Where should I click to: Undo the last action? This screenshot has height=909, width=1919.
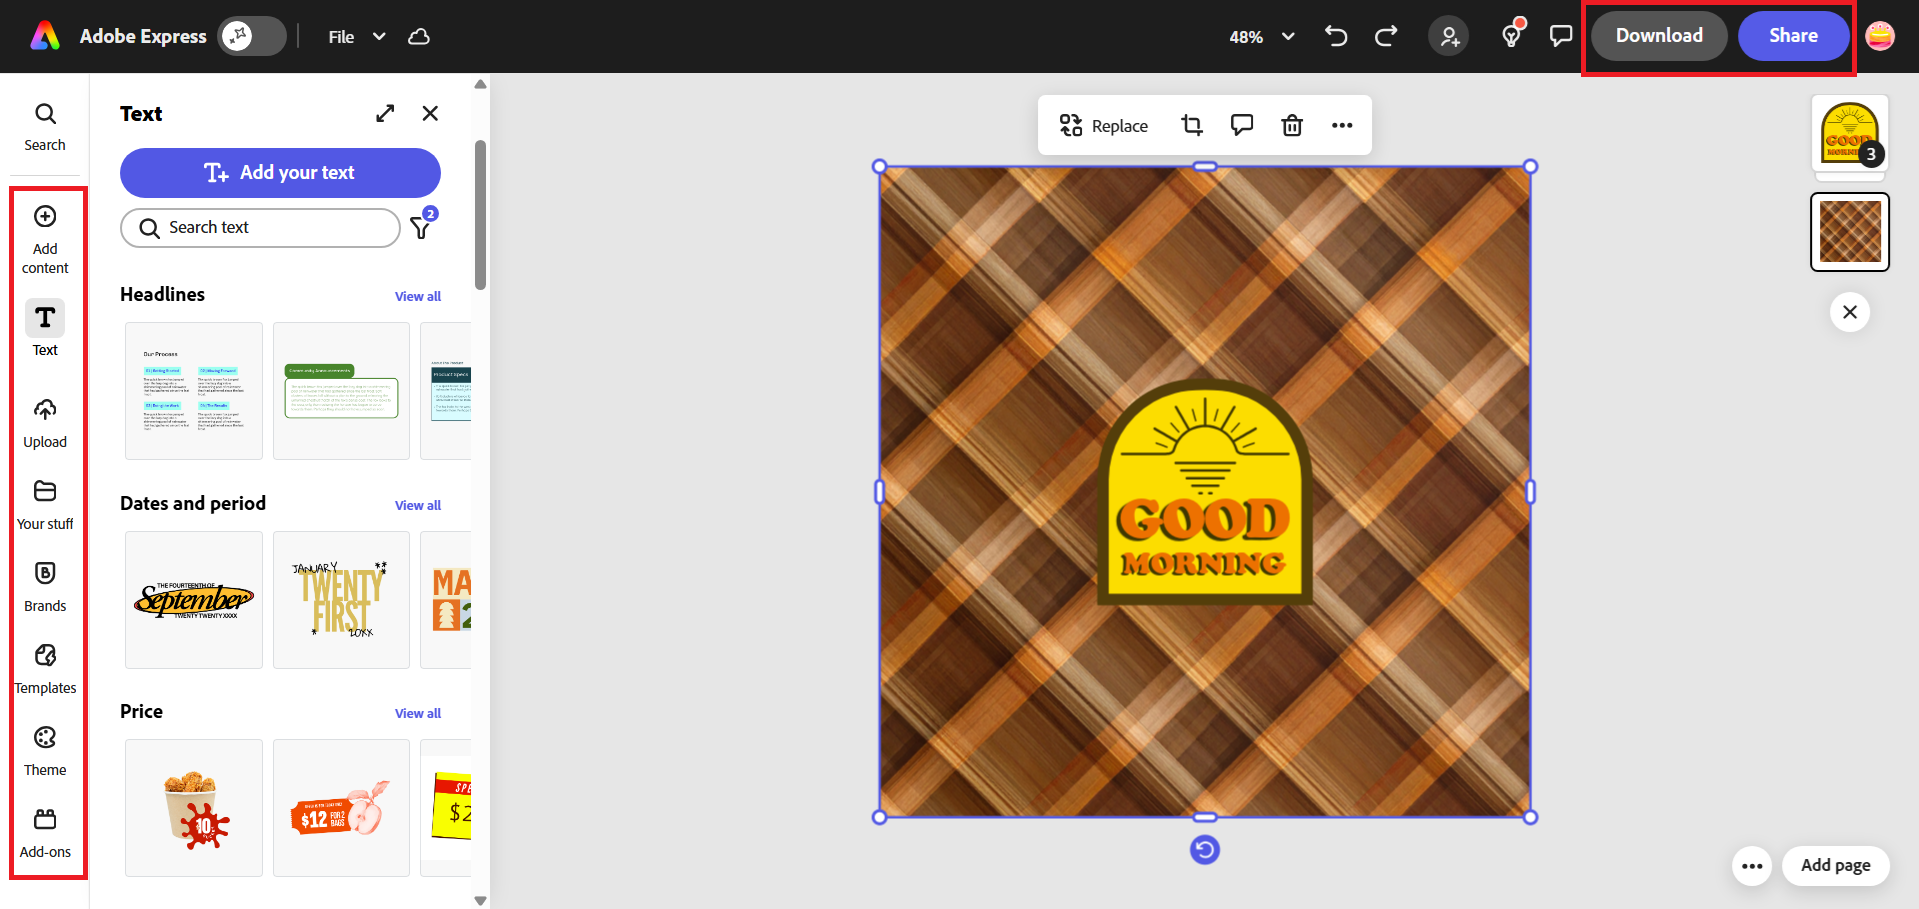coord(1336,35)
